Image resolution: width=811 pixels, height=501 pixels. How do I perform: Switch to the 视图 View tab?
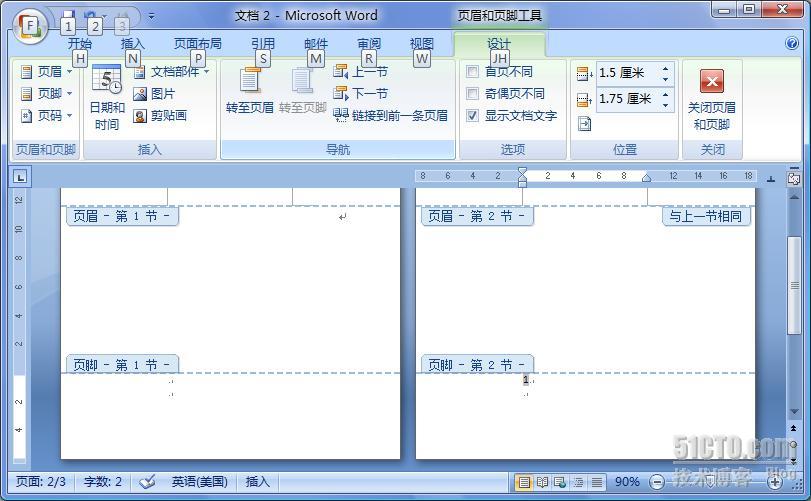click(422, 44)
